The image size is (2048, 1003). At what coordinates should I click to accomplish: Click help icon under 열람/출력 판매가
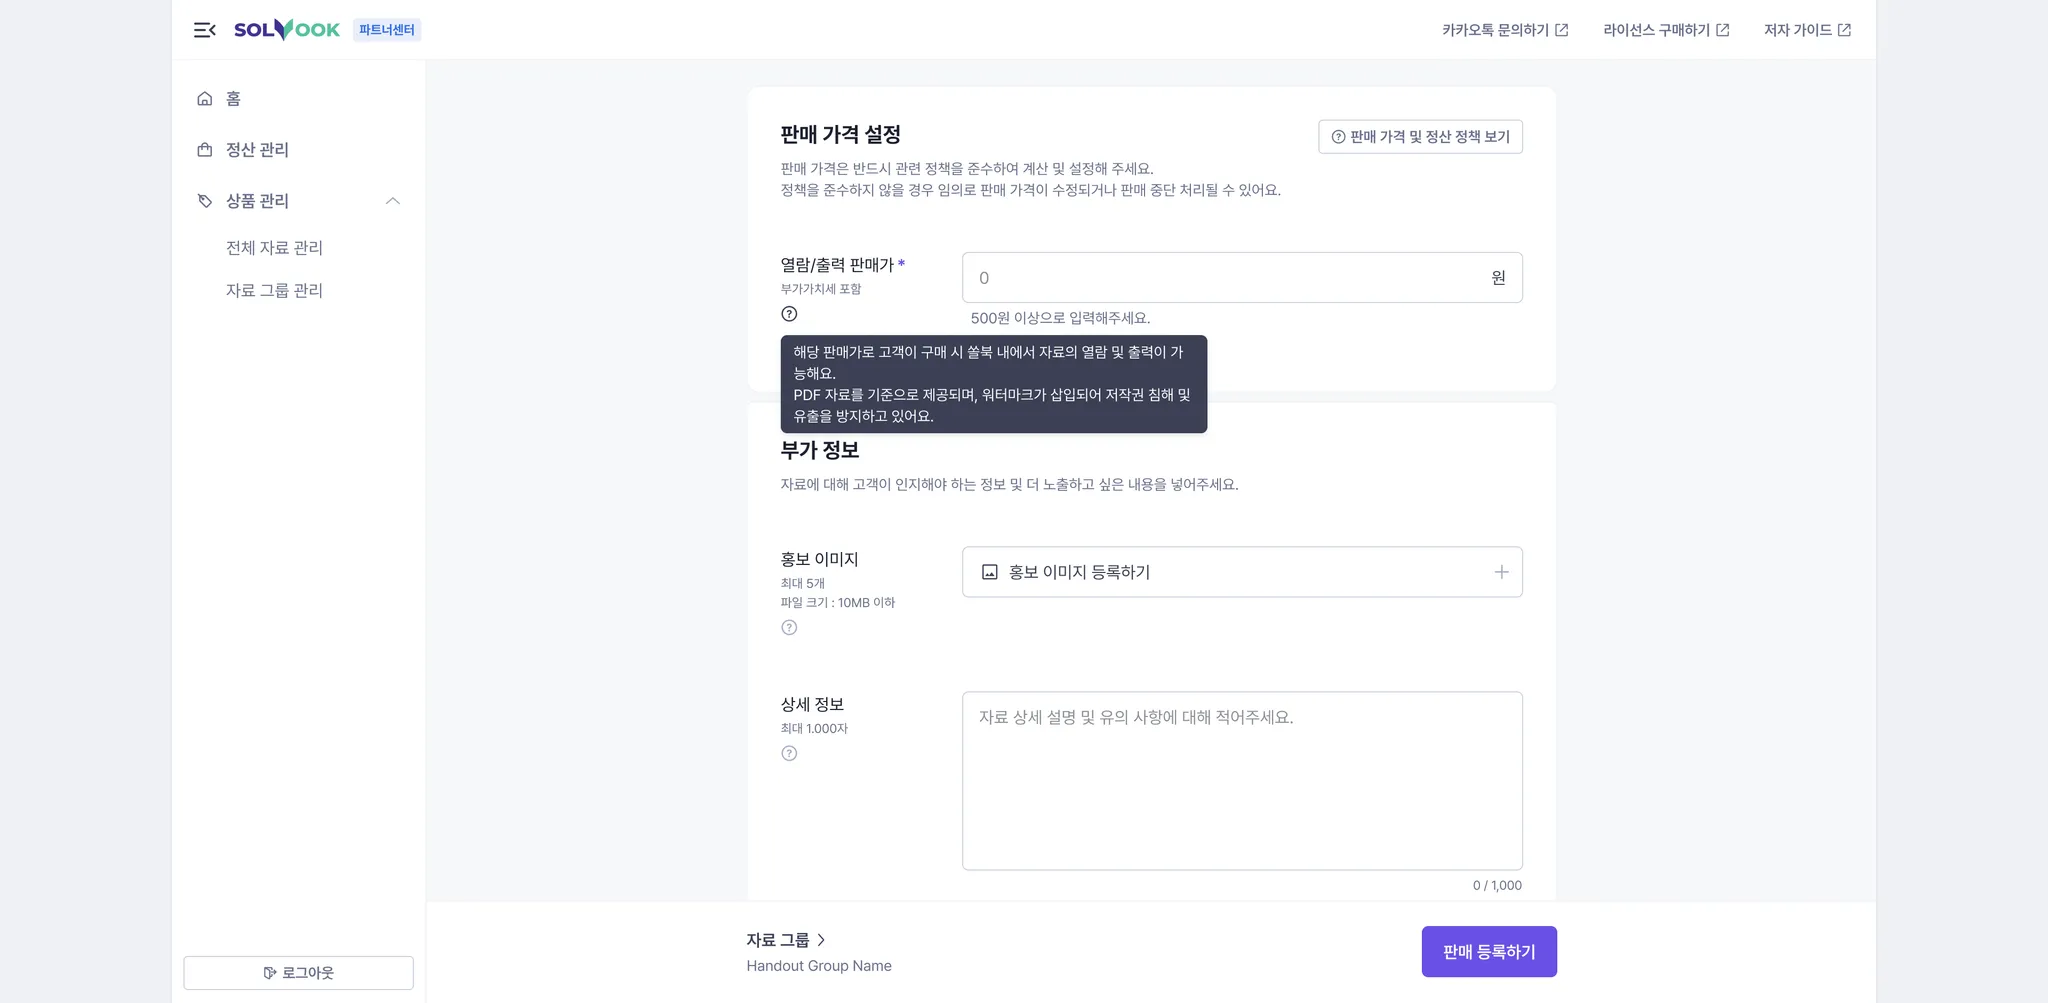(789, 314)
